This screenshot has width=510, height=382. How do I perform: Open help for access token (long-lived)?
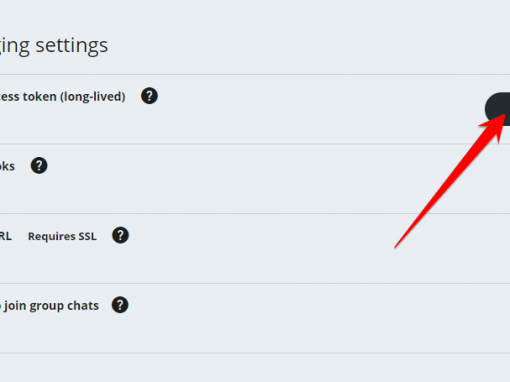tap(149, 96)
